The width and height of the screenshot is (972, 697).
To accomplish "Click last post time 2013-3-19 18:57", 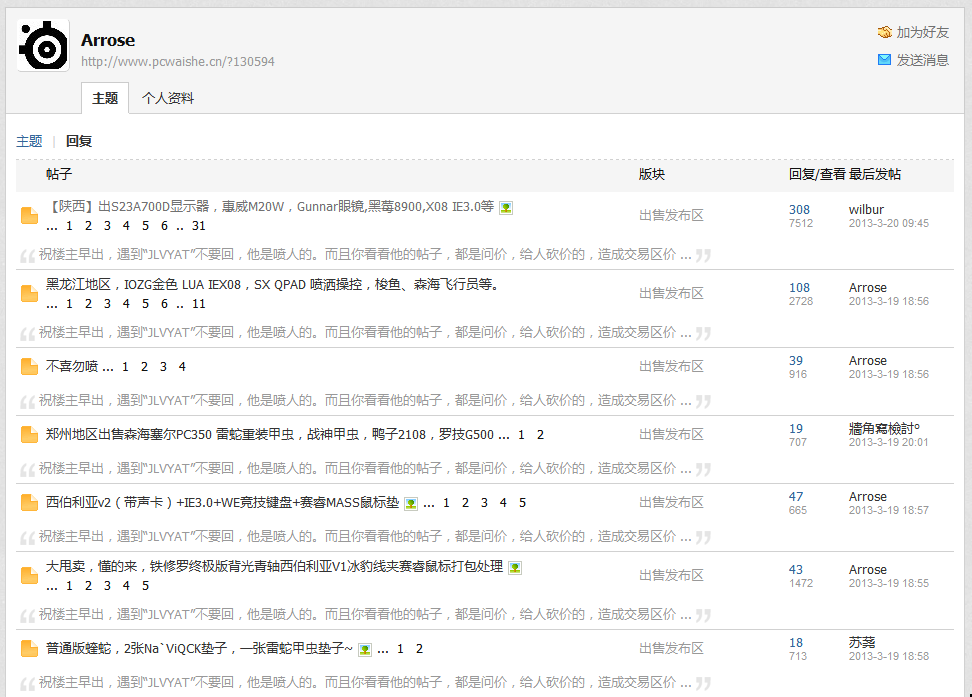I will pyautogui.click(x=889, y=510).
